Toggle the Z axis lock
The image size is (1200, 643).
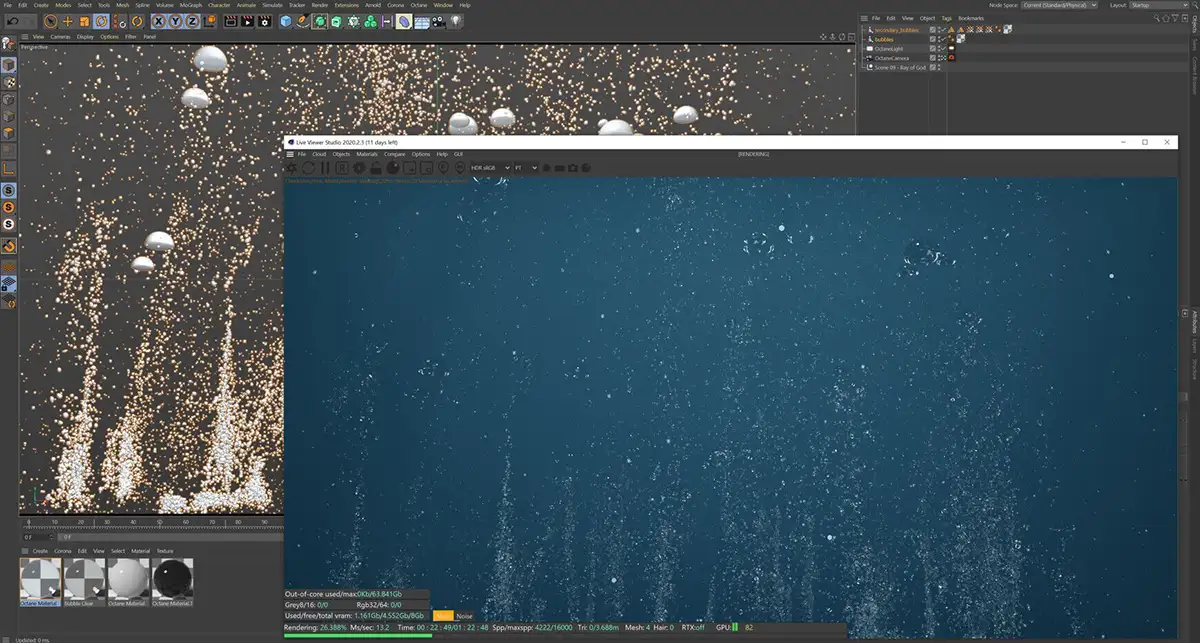click(191, 20)
